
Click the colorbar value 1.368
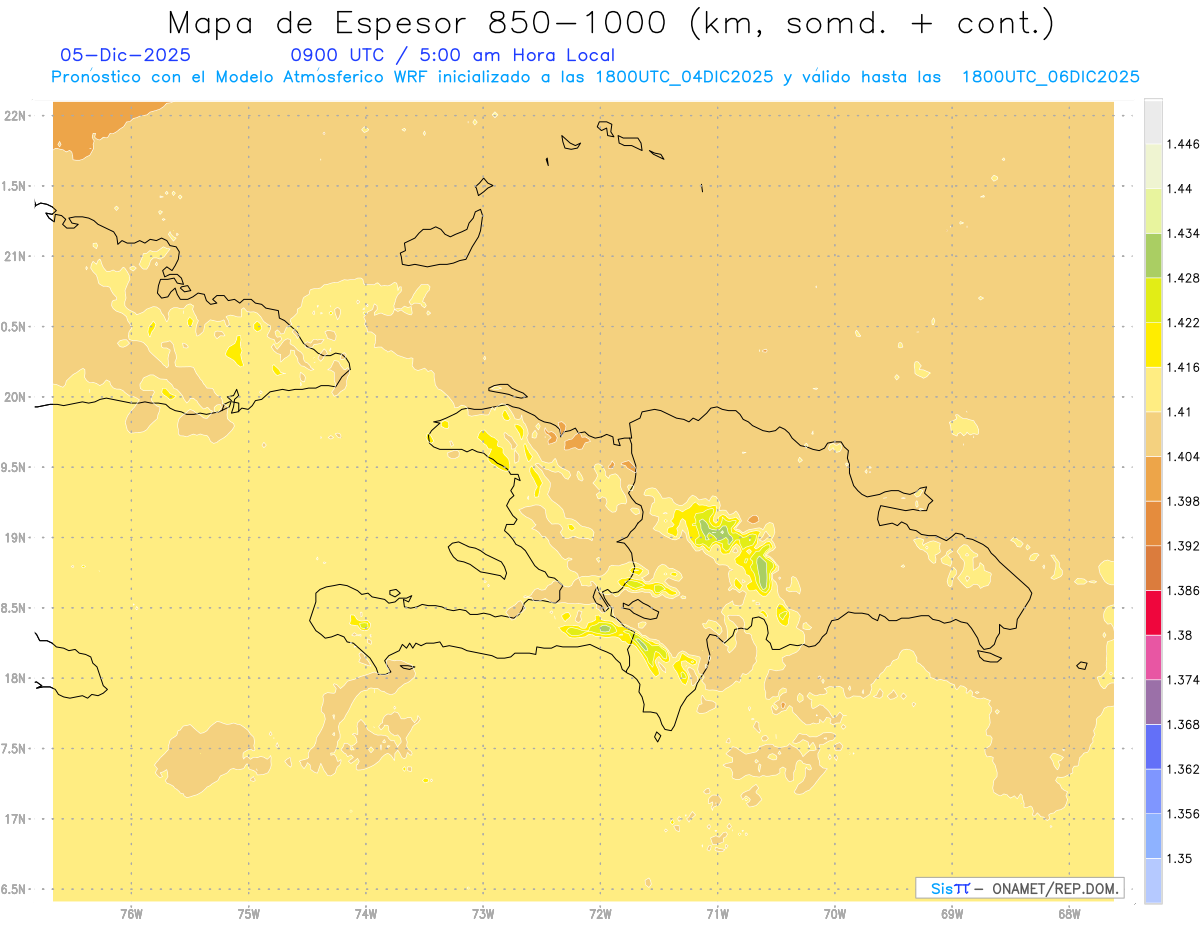(x=1184, y=724)
